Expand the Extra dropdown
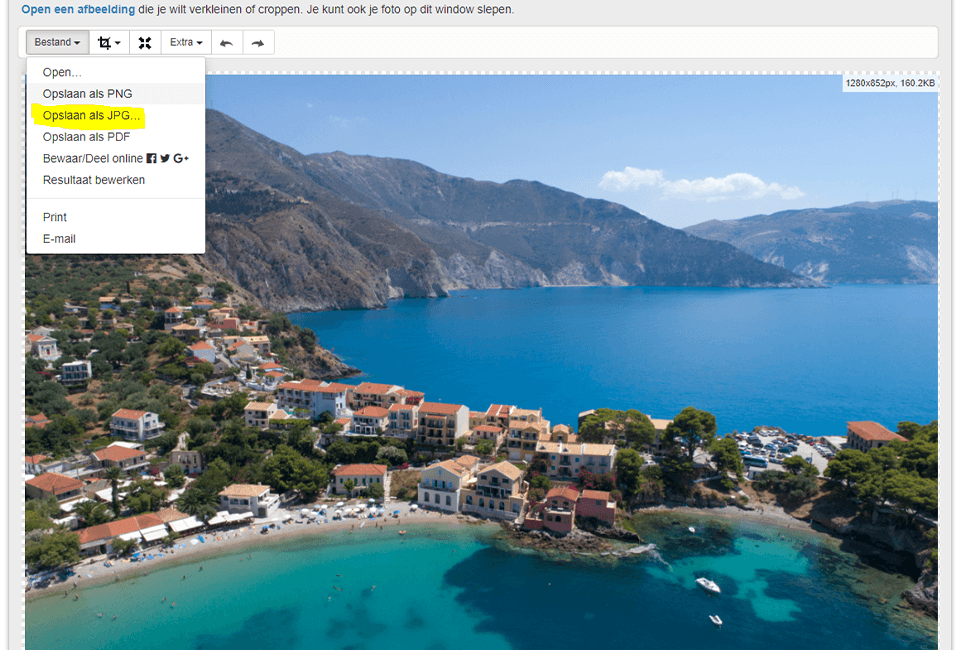The height and width of the screenshot is (650, 975). (x=186, y=43)
